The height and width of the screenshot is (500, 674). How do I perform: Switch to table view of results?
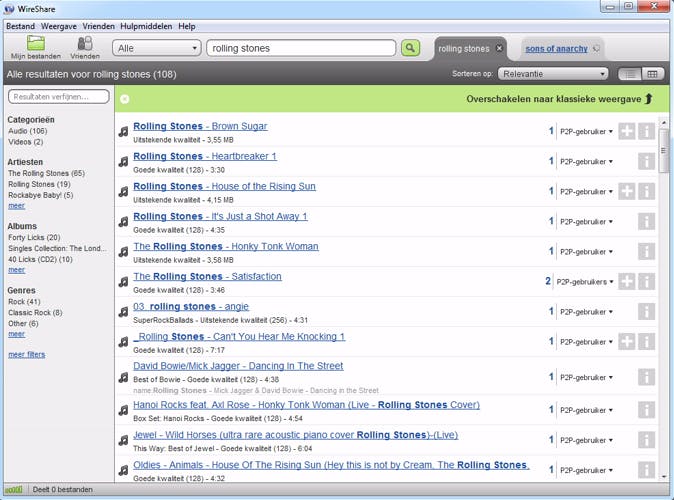point(653,74)
